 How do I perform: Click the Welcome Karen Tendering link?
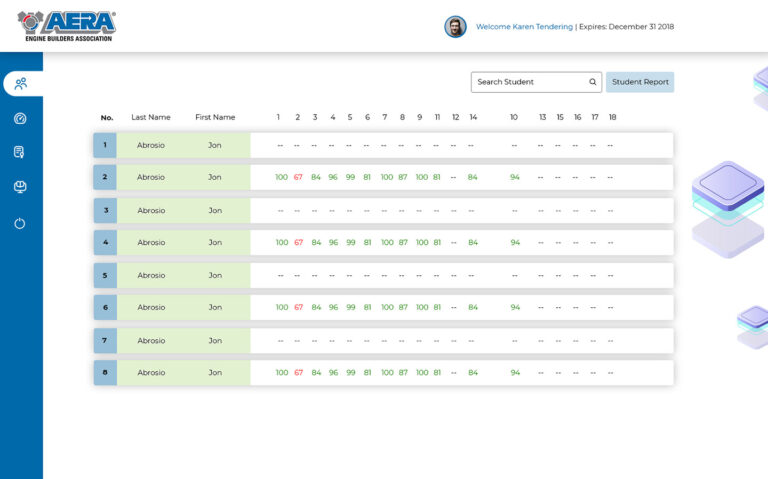(x=524, y=27)
